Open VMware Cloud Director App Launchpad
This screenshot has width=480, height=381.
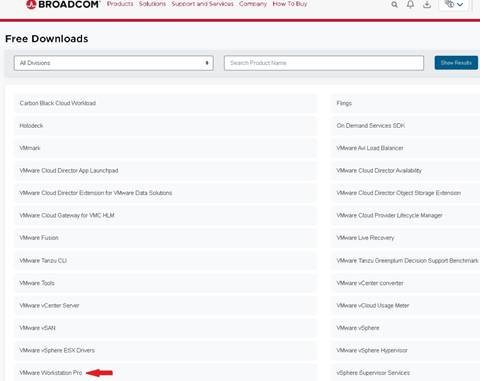(x=165, y=171)
